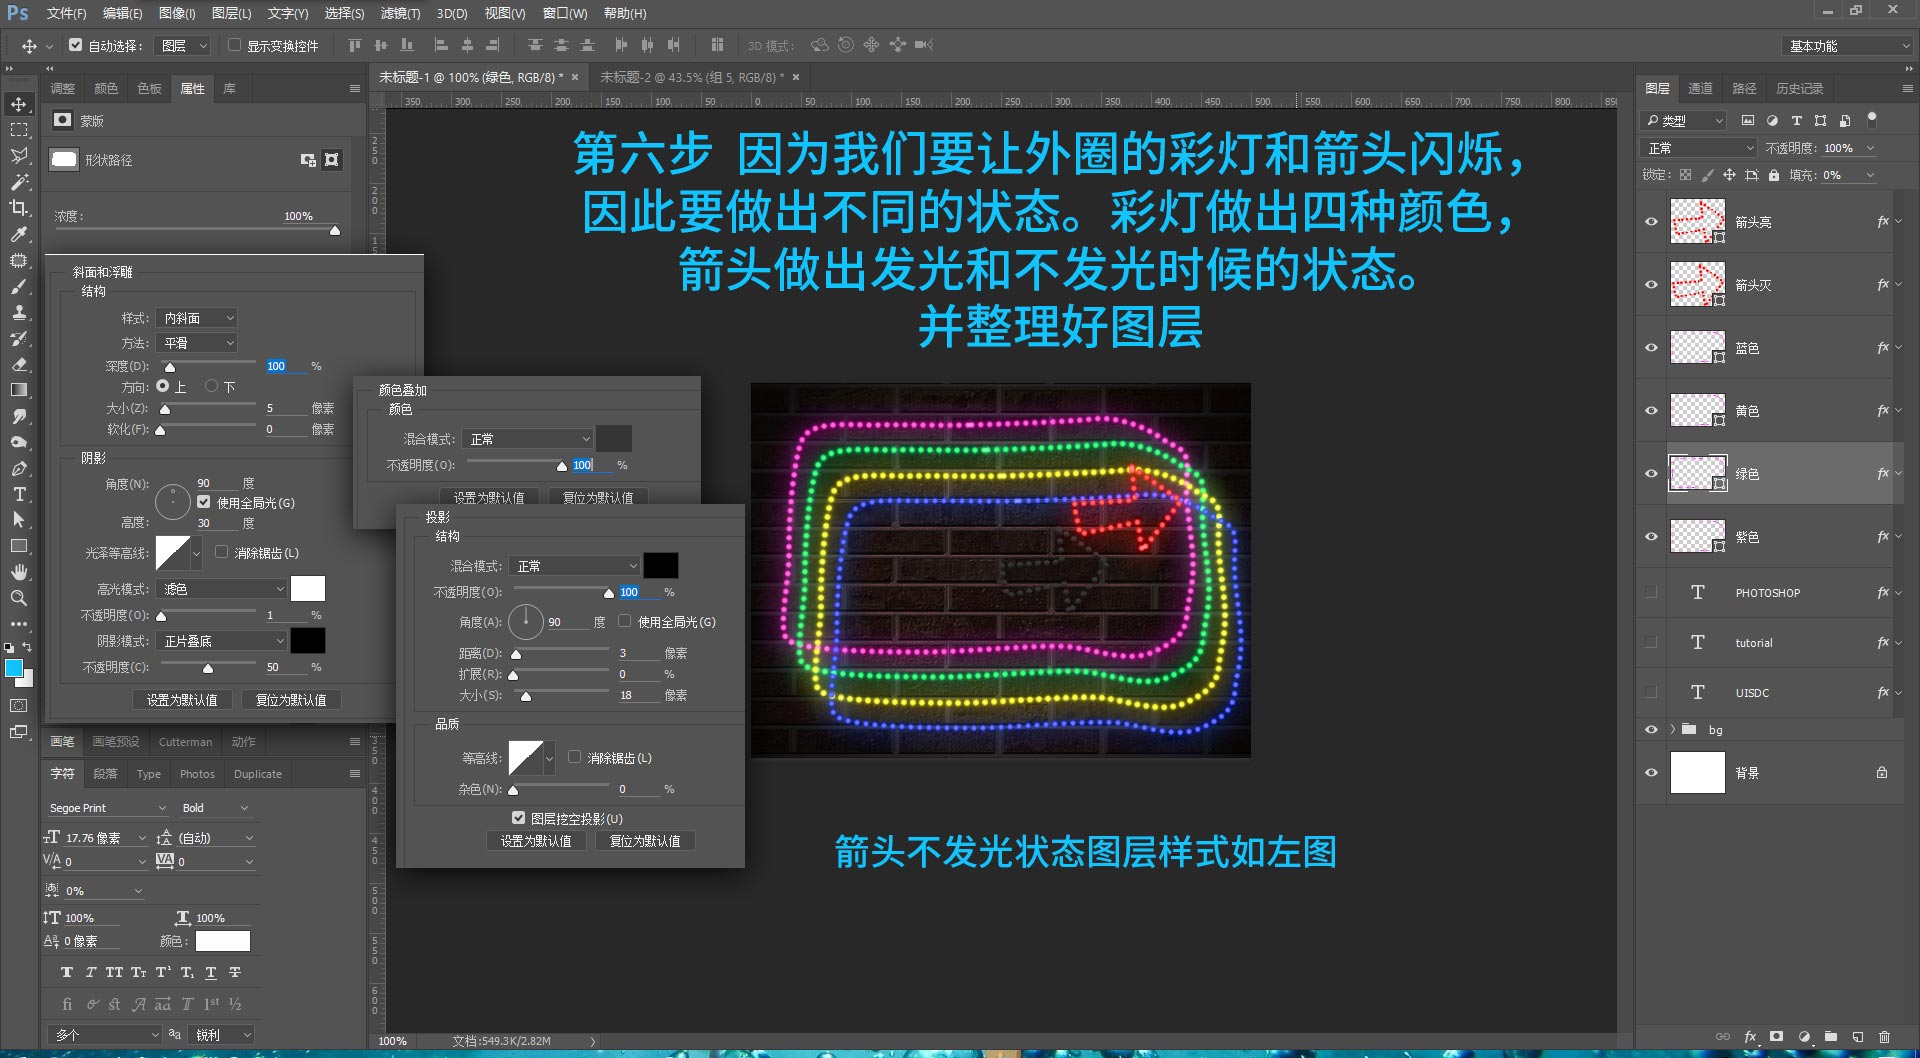This screenshot has width=1920, height=1058.
Task: Expand the bg layer group
Action: (1672, 729)
